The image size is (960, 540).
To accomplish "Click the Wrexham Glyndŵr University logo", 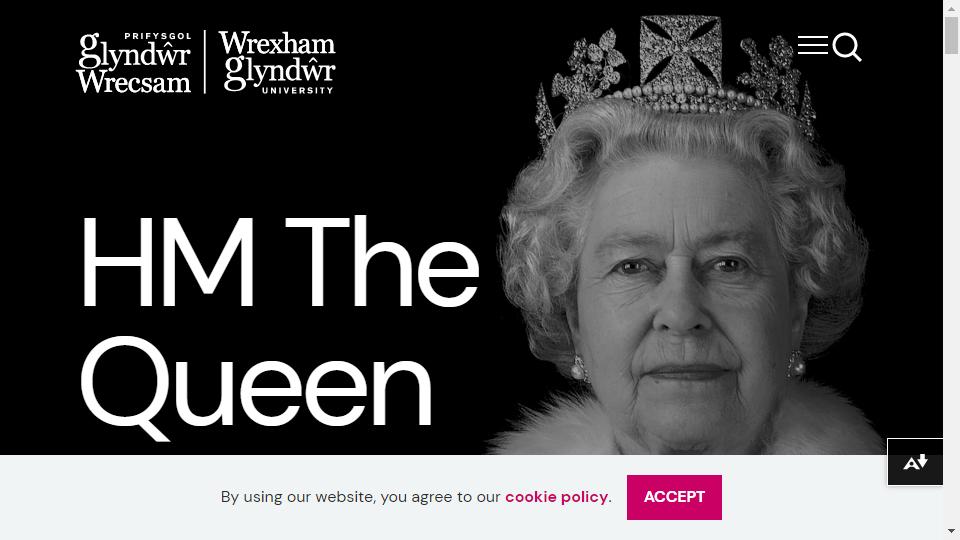I will point(277,62).
